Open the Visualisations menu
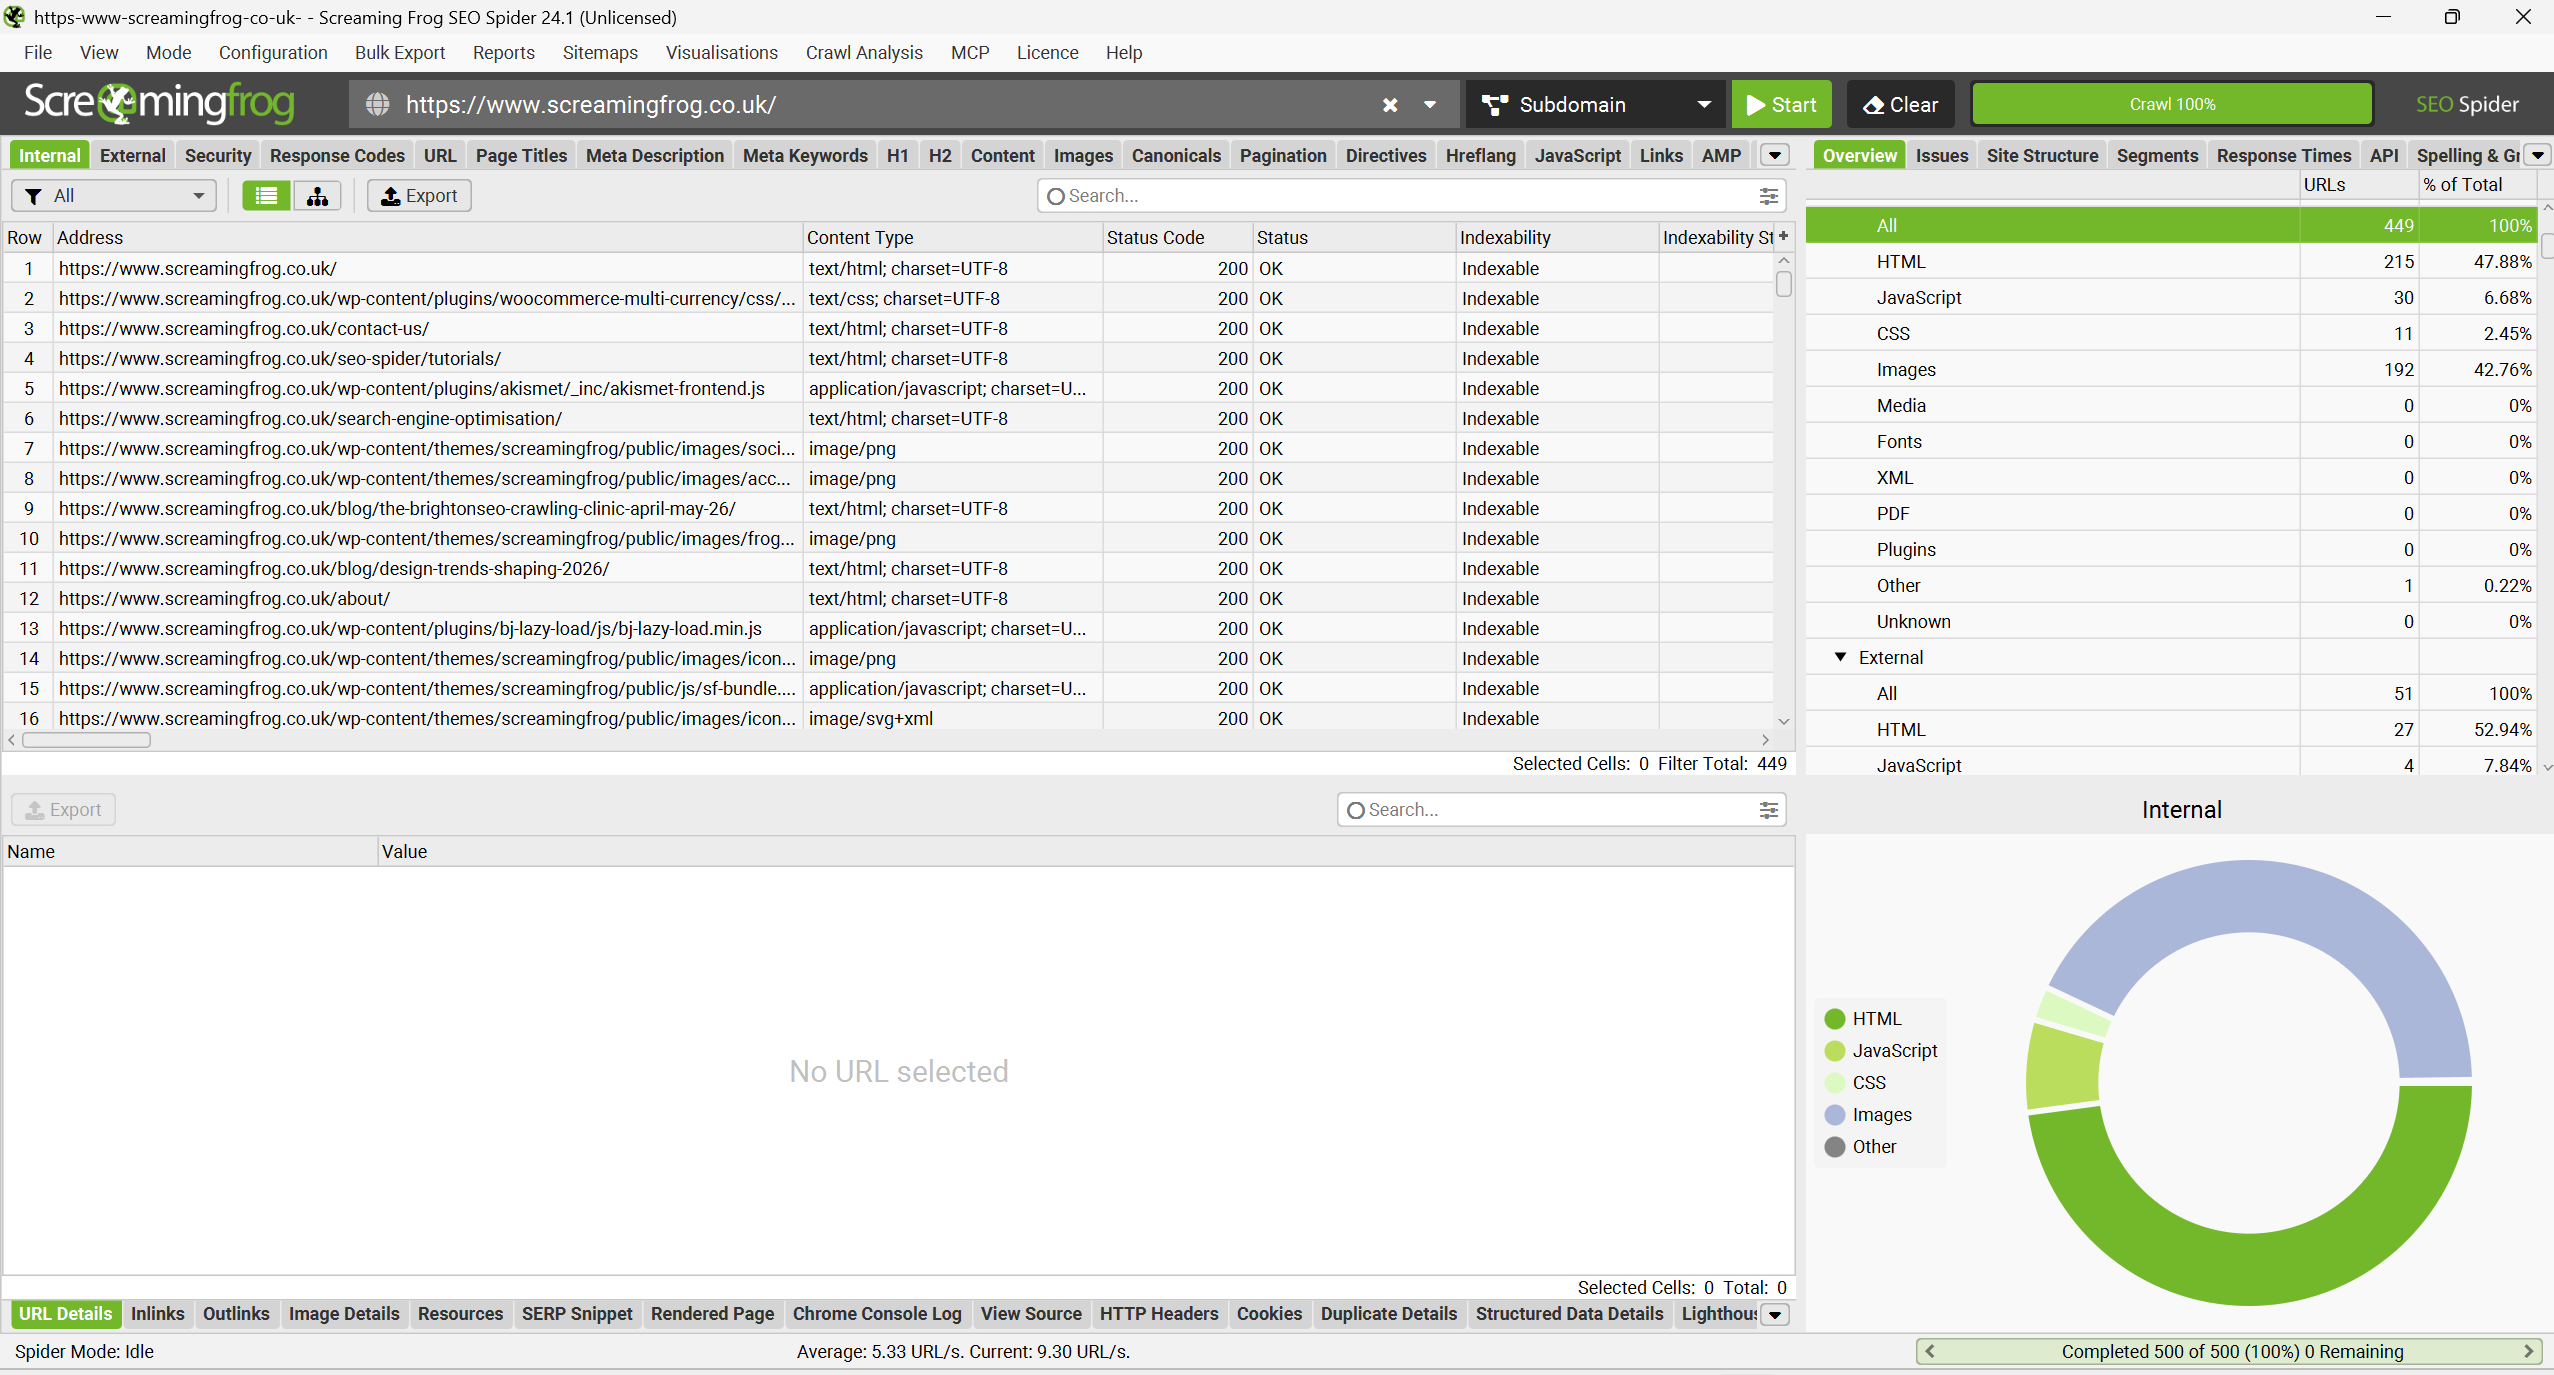Image resolution: width=2554 pixels, height=1375 pixels. pyautogui.click(x=722, y=52)
